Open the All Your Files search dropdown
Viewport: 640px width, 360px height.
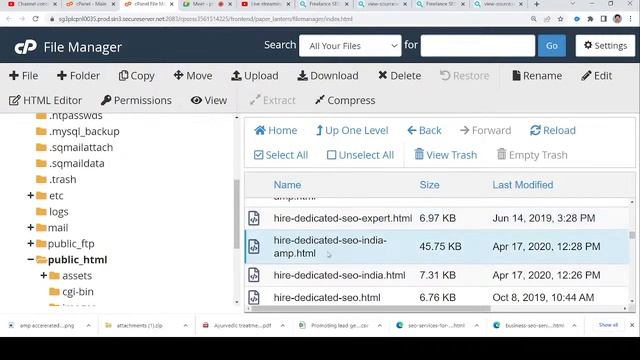coord(350,46)
